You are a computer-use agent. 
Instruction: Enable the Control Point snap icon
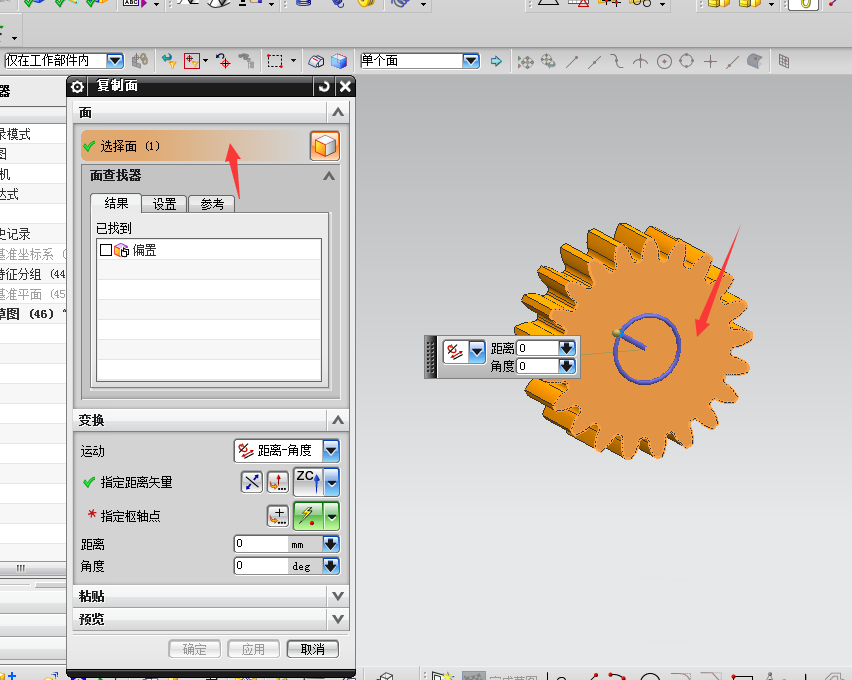click(x=617, y=61)
